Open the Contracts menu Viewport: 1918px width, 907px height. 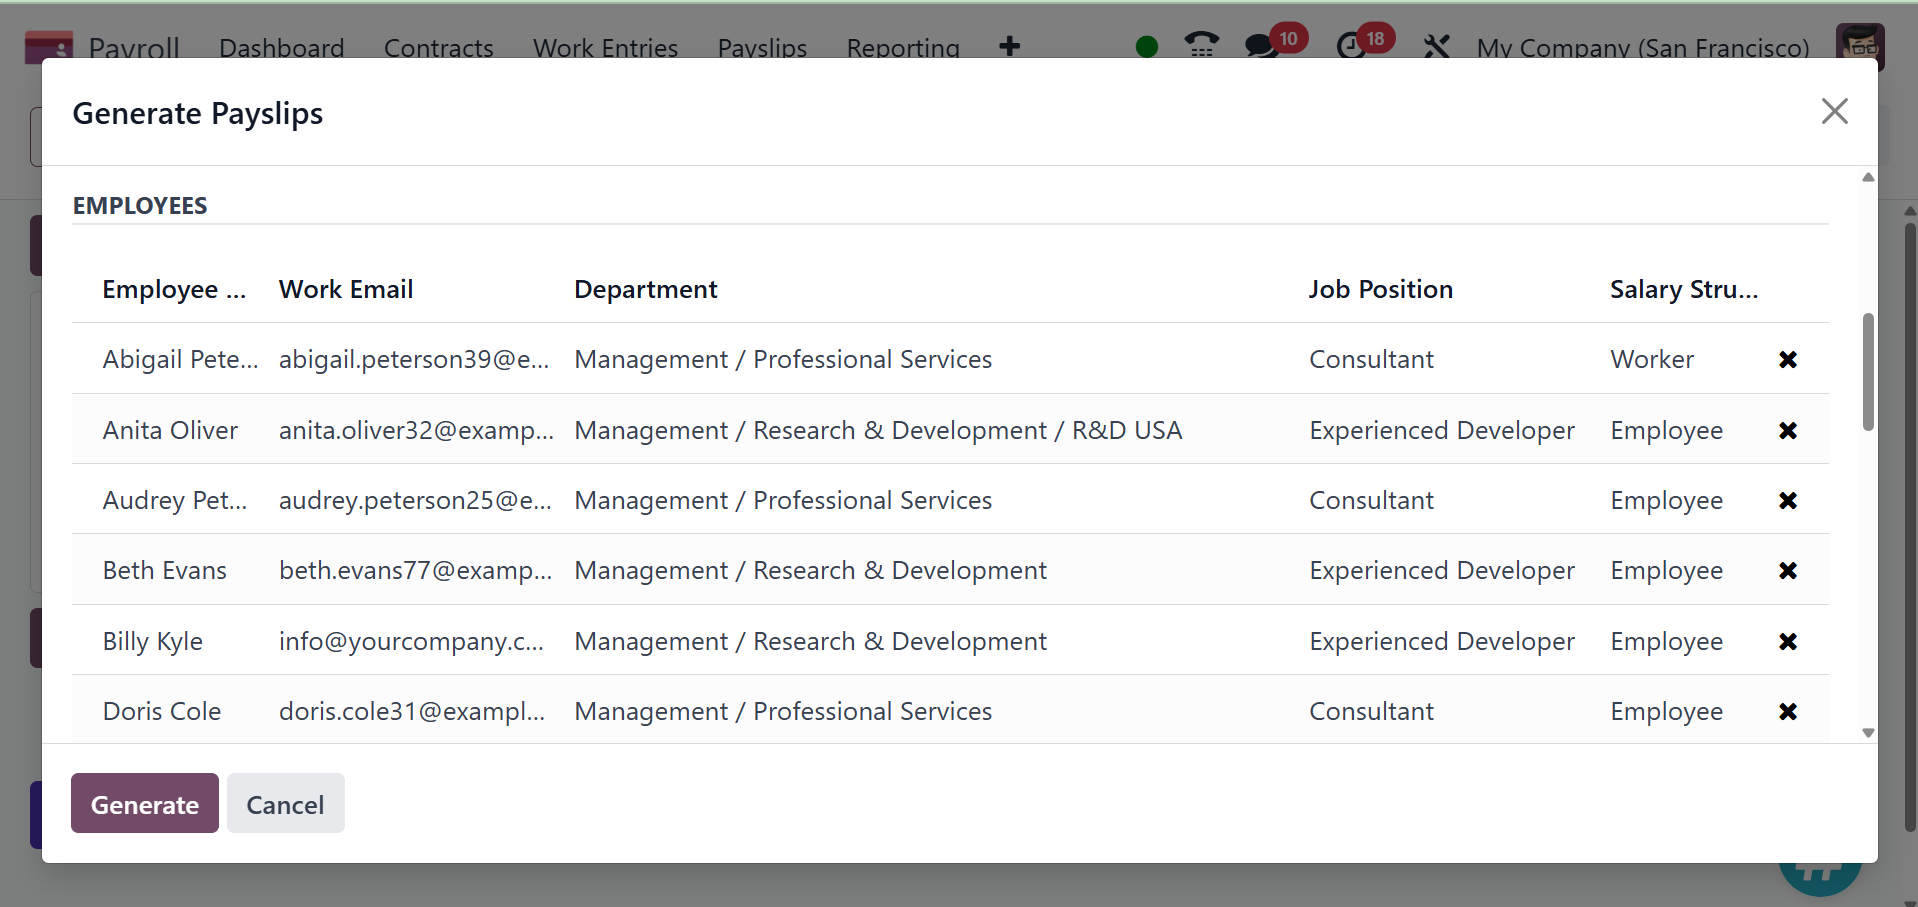[438, 48]
